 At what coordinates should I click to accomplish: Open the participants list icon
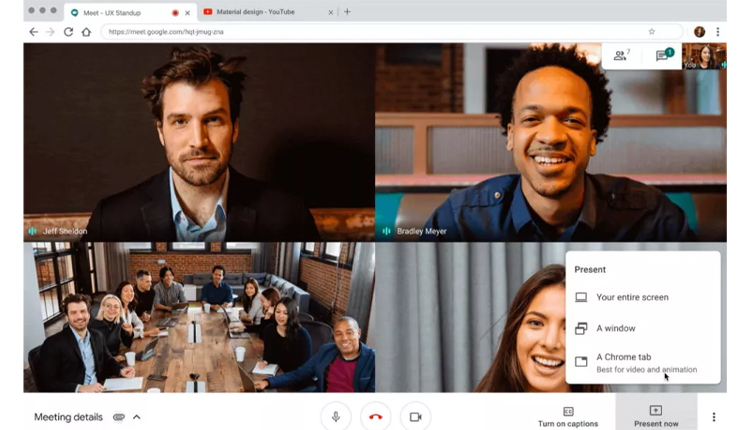[621, 56]
